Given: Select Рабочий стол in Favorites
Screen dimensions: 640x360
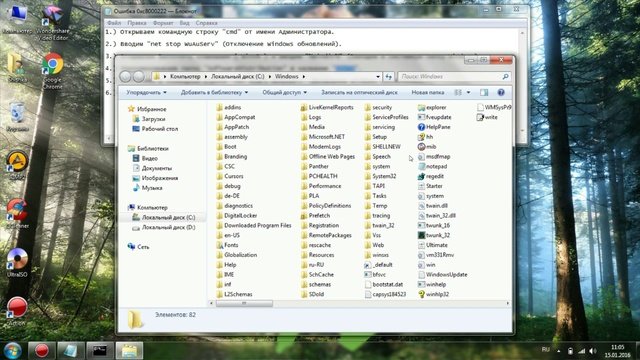Looking at the screenshot, I should click(155, 129).
